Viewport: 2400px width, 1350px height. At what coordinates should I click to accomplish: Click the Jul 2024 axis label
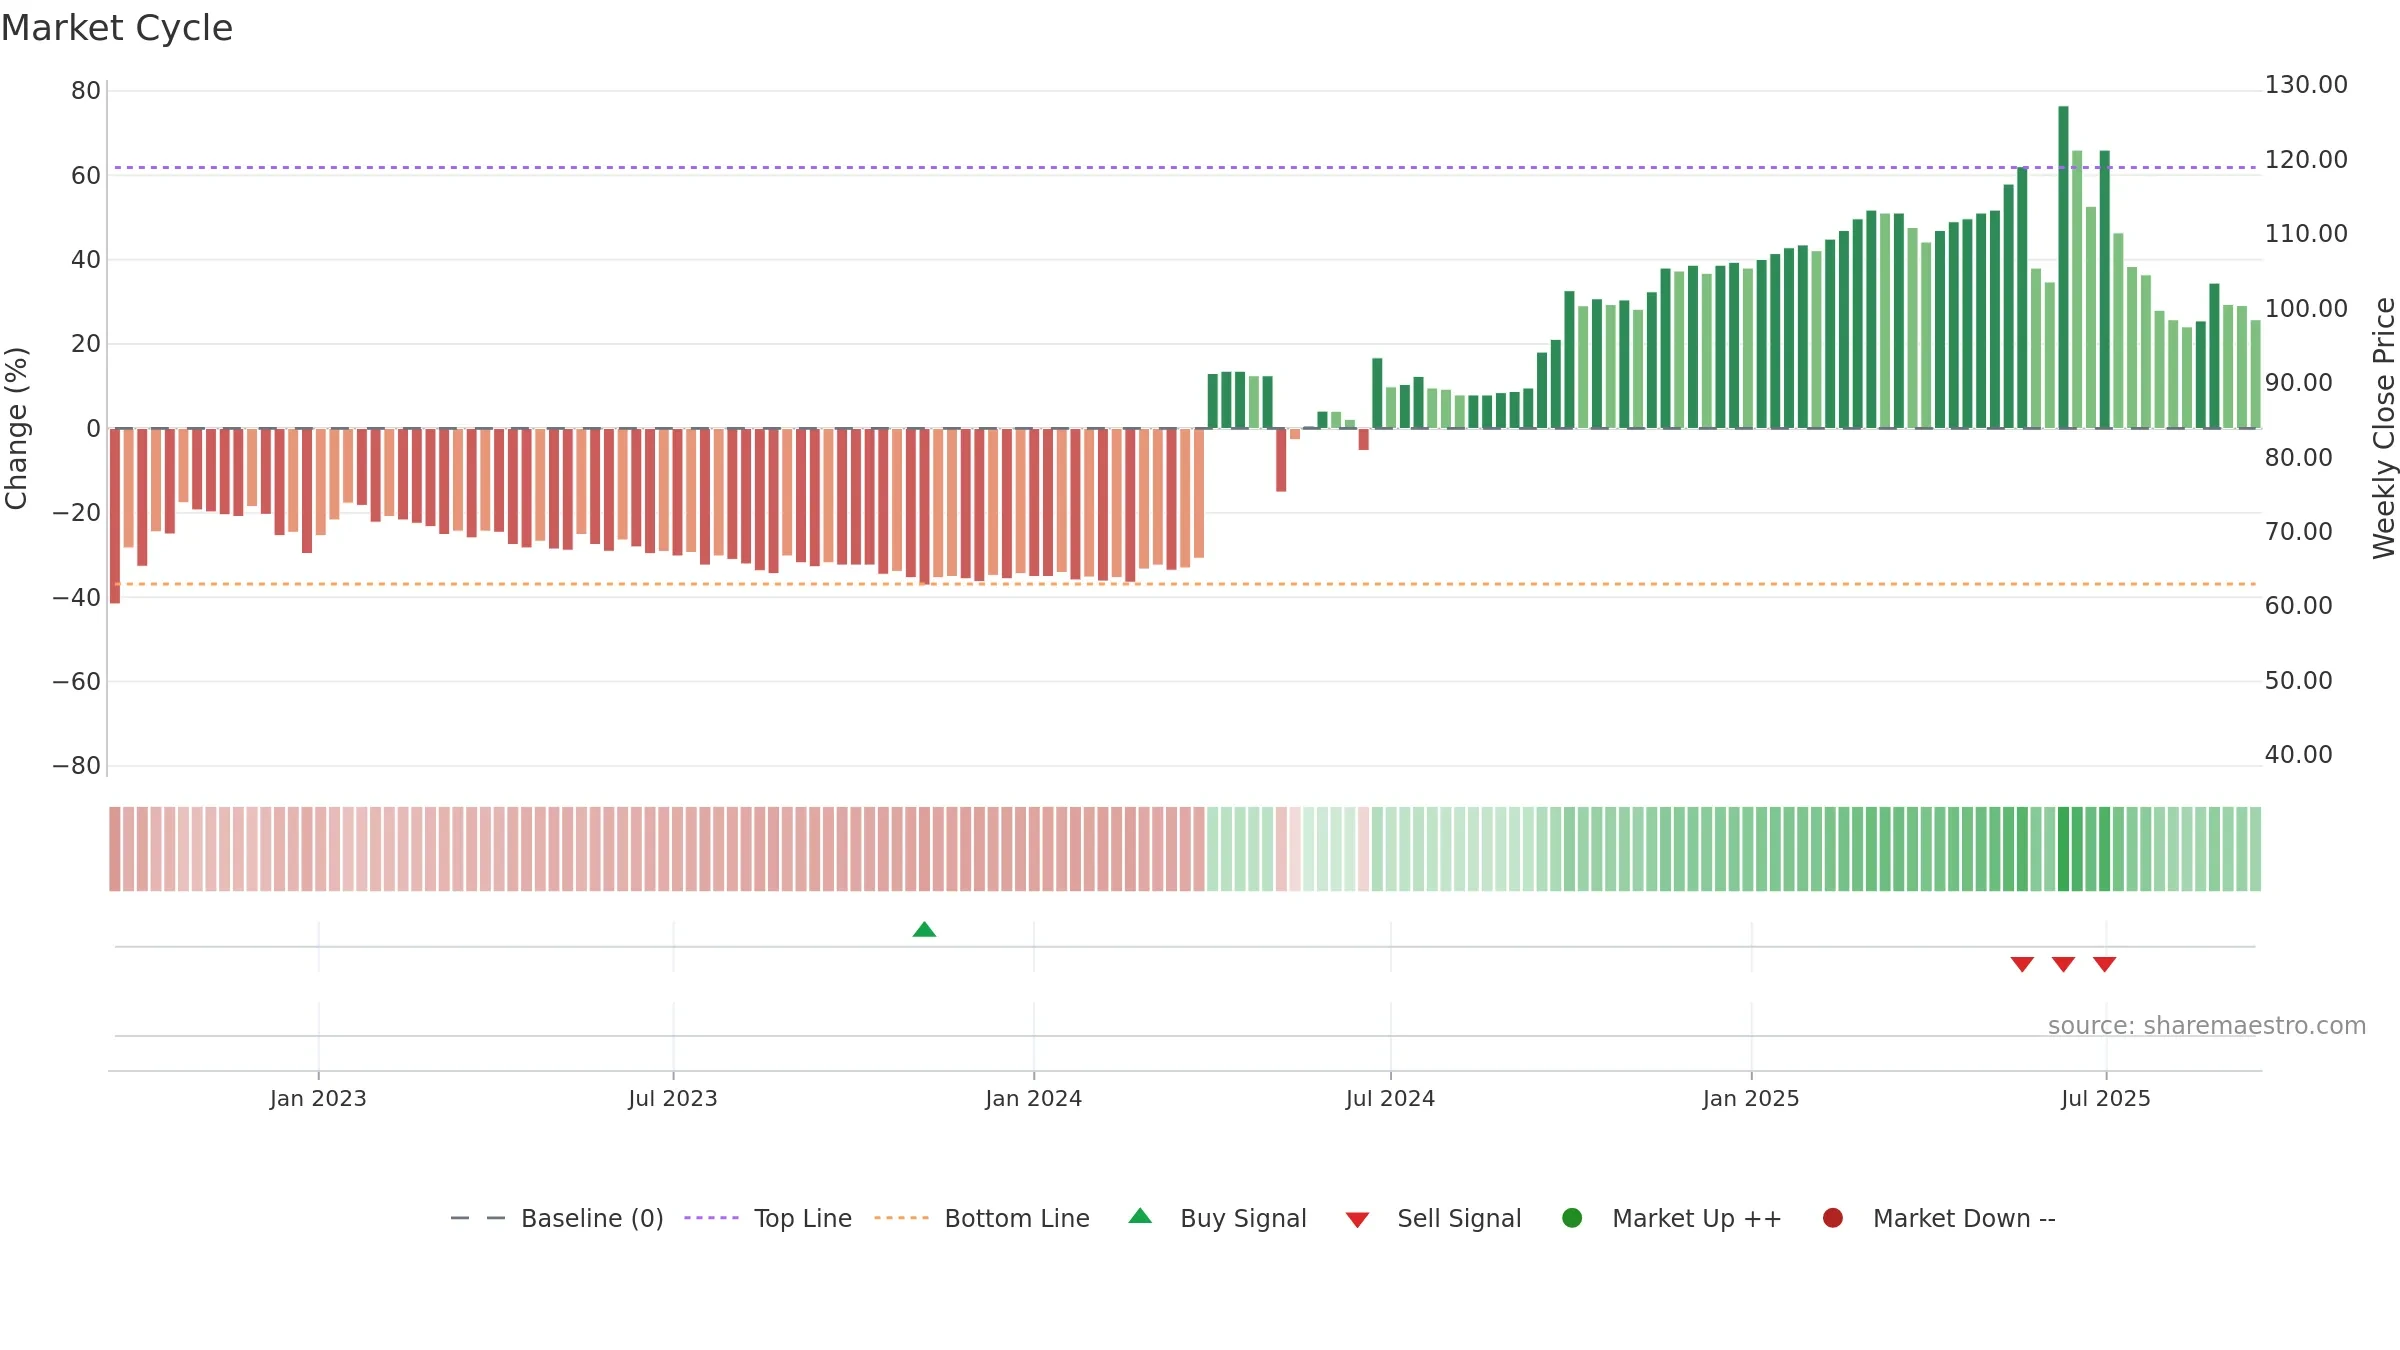pyautogui.click(x=1390, y=1099)
